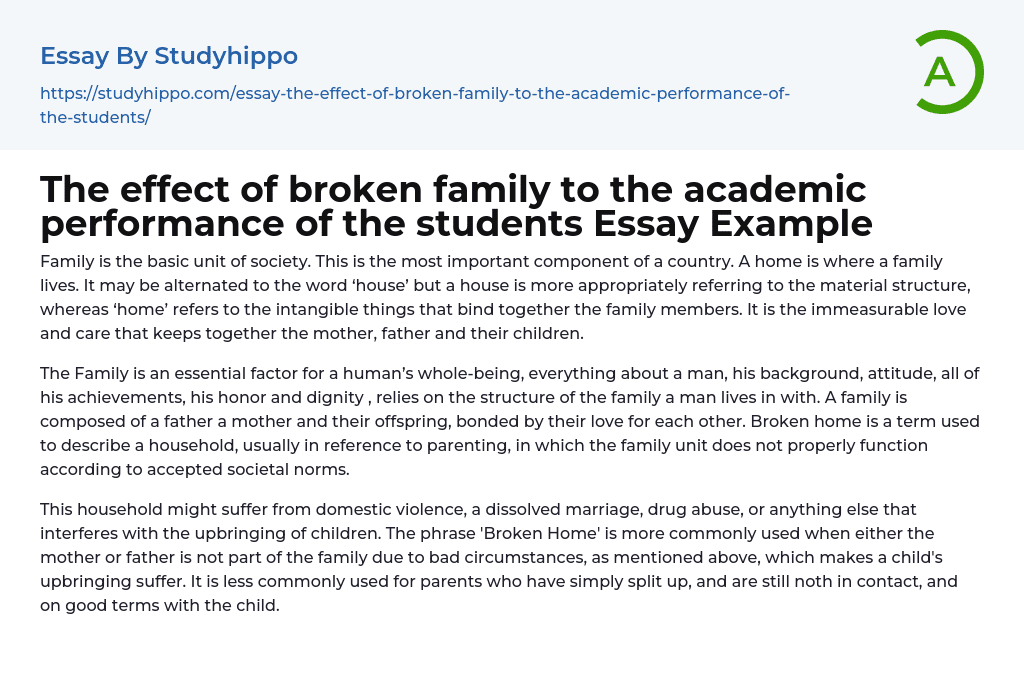Image resolution: width=1024 pixels, height=674 pixels.
Task: Click the paragraph starting 'The Family is an essential'
Action: tap(510, 421)
